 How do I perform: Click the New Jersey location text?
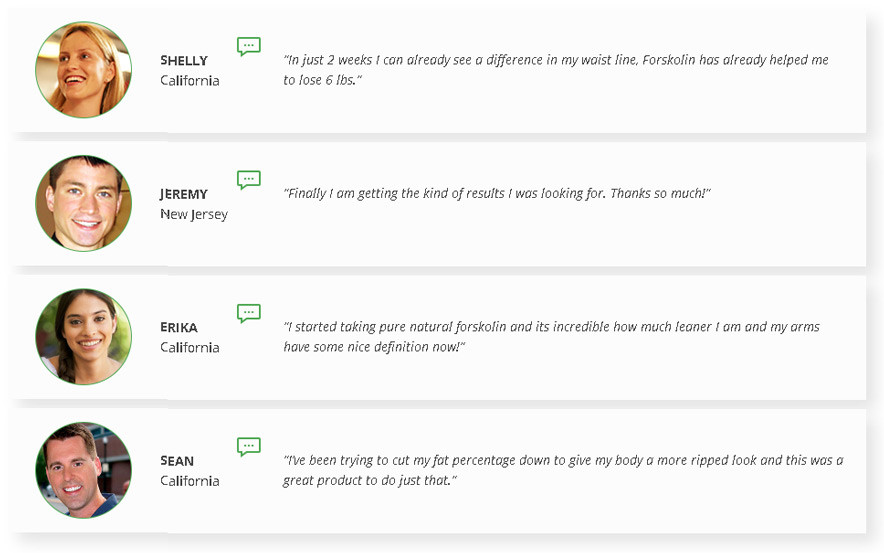click(194, 215)
